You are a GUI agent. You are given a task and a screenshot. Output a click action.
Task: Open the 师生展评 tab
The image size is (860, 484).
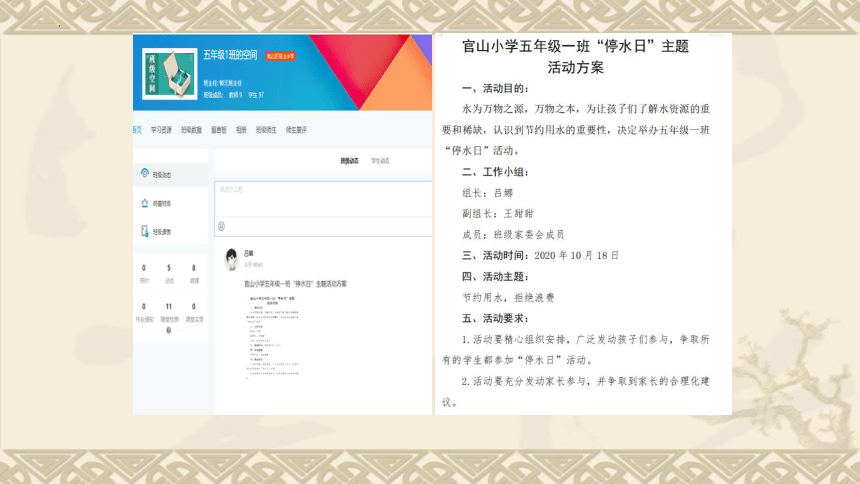(296, 130)
